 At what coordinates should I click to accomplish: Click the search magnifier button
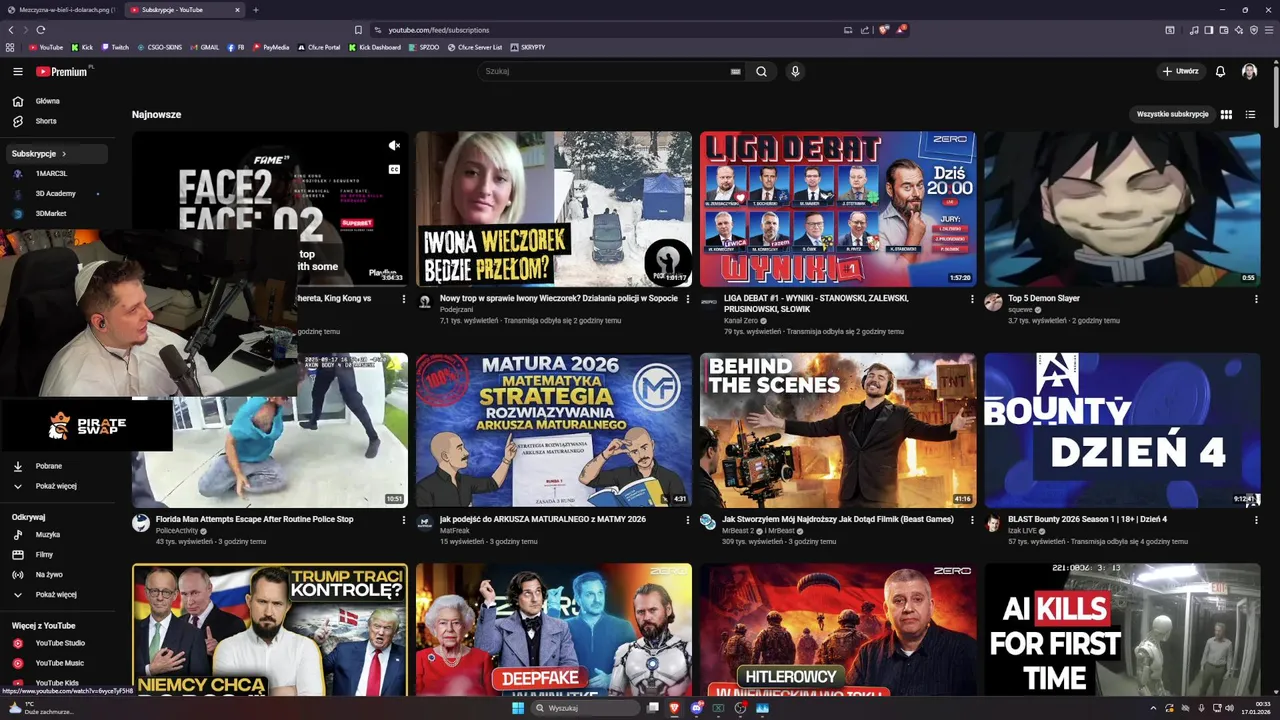point(761,71)
